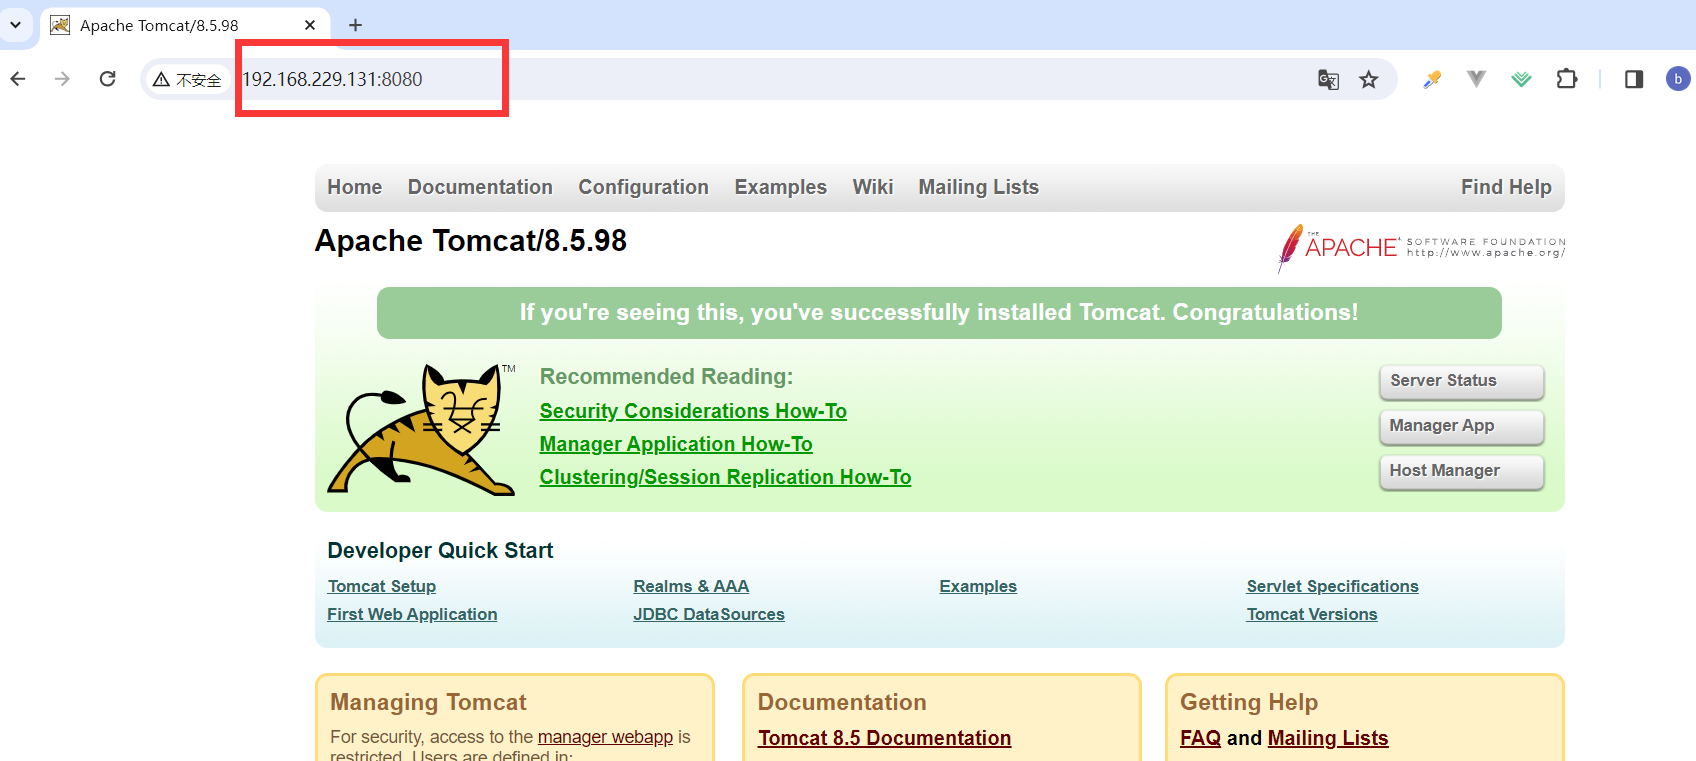Reload the Tomcat page
Viewport: 1696px width, 761px height.
[108, 79]
